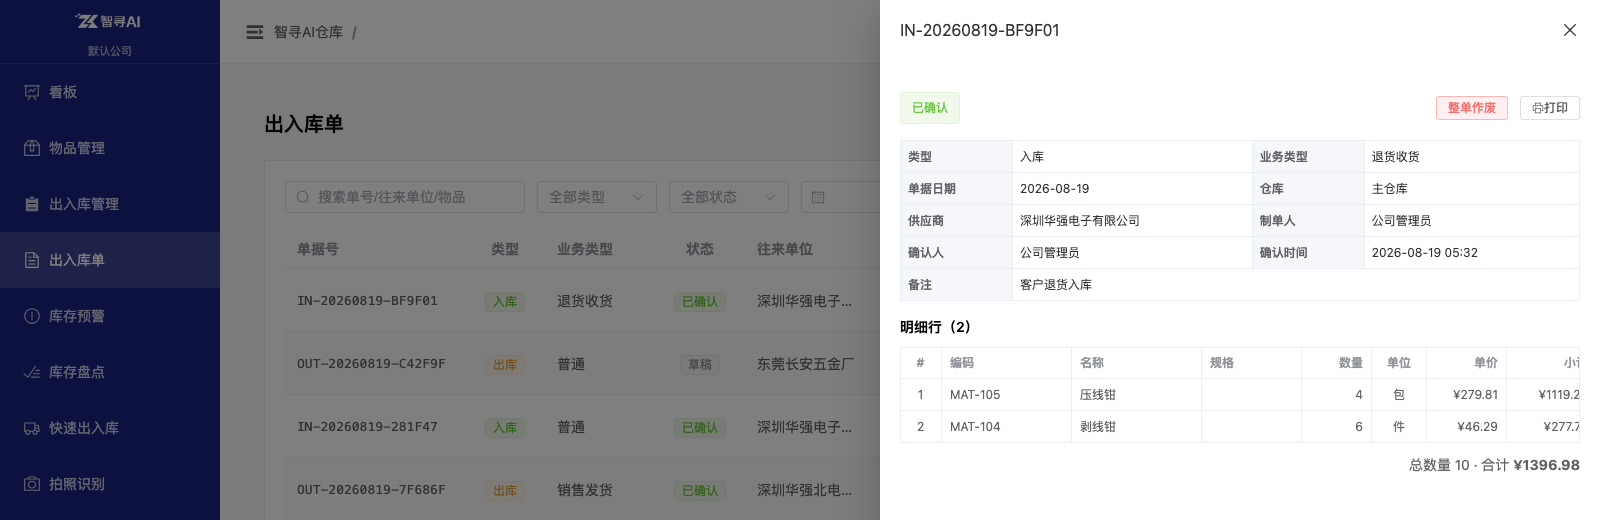The height and width of the screenshot is (520, 1600).
Task: Click the 物品管理 sidebar icon
Action: pos(32,148)
